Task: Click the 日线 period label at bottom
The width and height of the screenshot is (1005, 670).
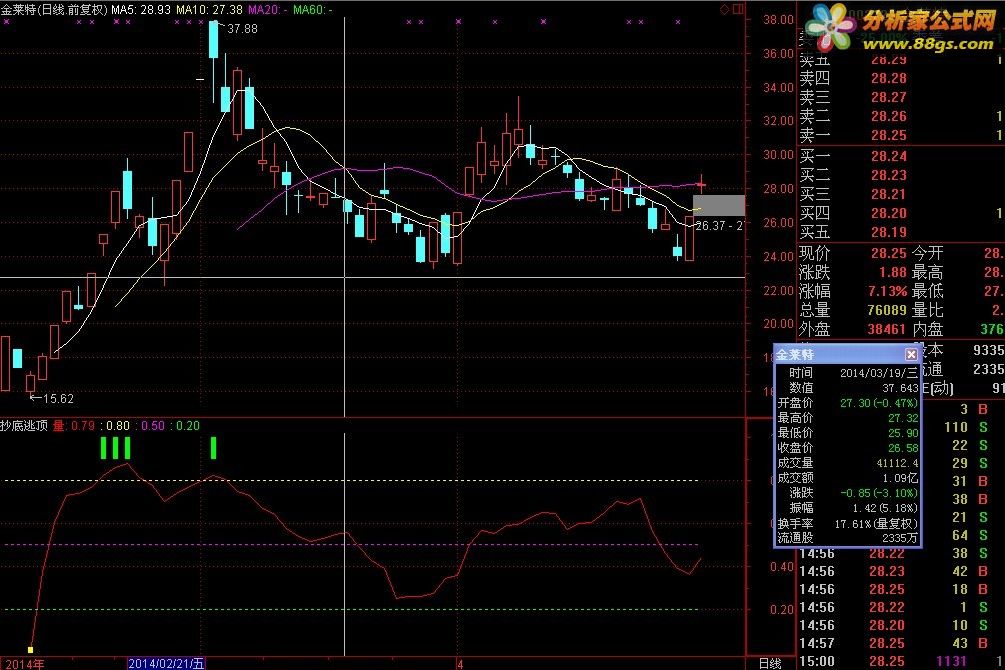Action: click(x=770, y=664)
